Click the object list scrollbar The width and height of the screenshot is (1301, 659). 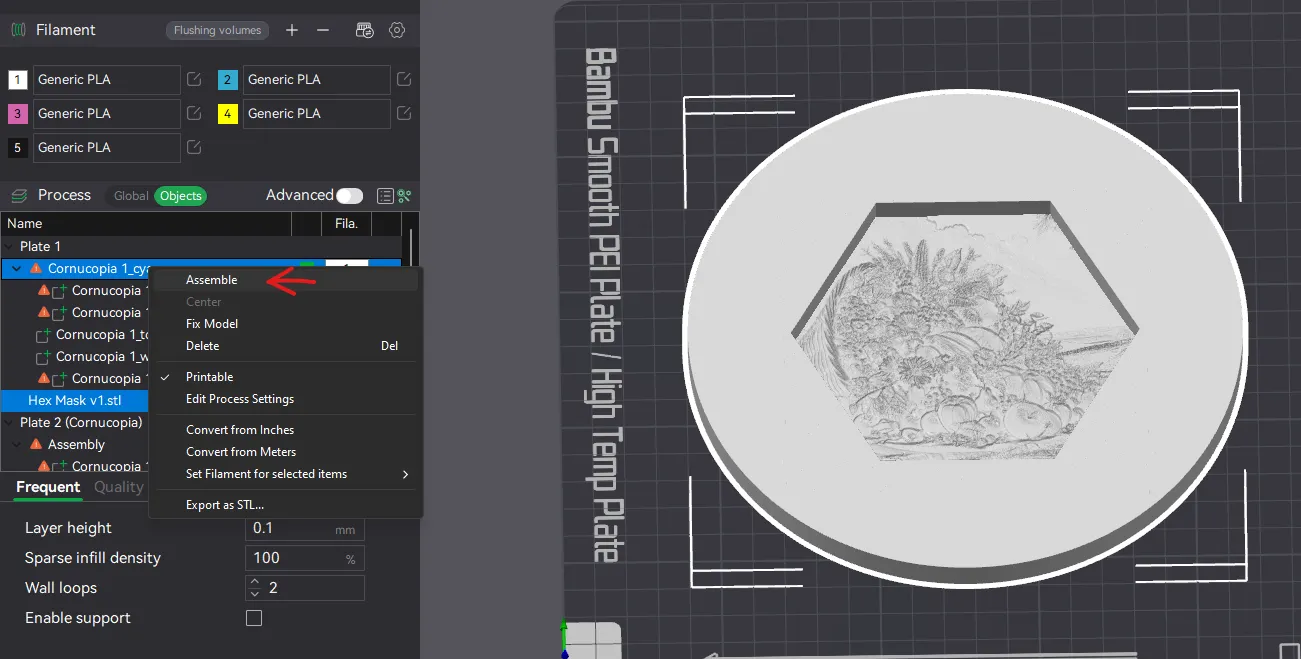tap(410, 245)
